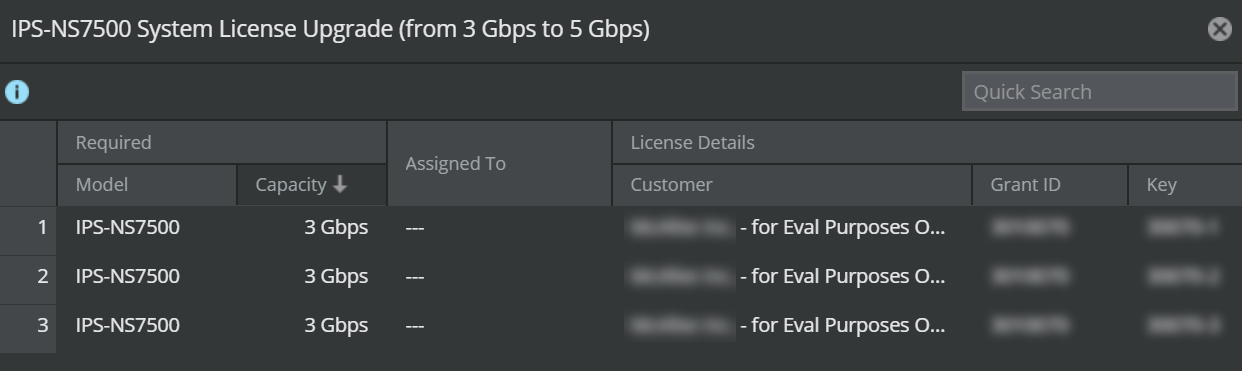Click 3 Gbps capacity in second row
The height and width of the screenshot is (371, 1242).
tap(336, 277)
